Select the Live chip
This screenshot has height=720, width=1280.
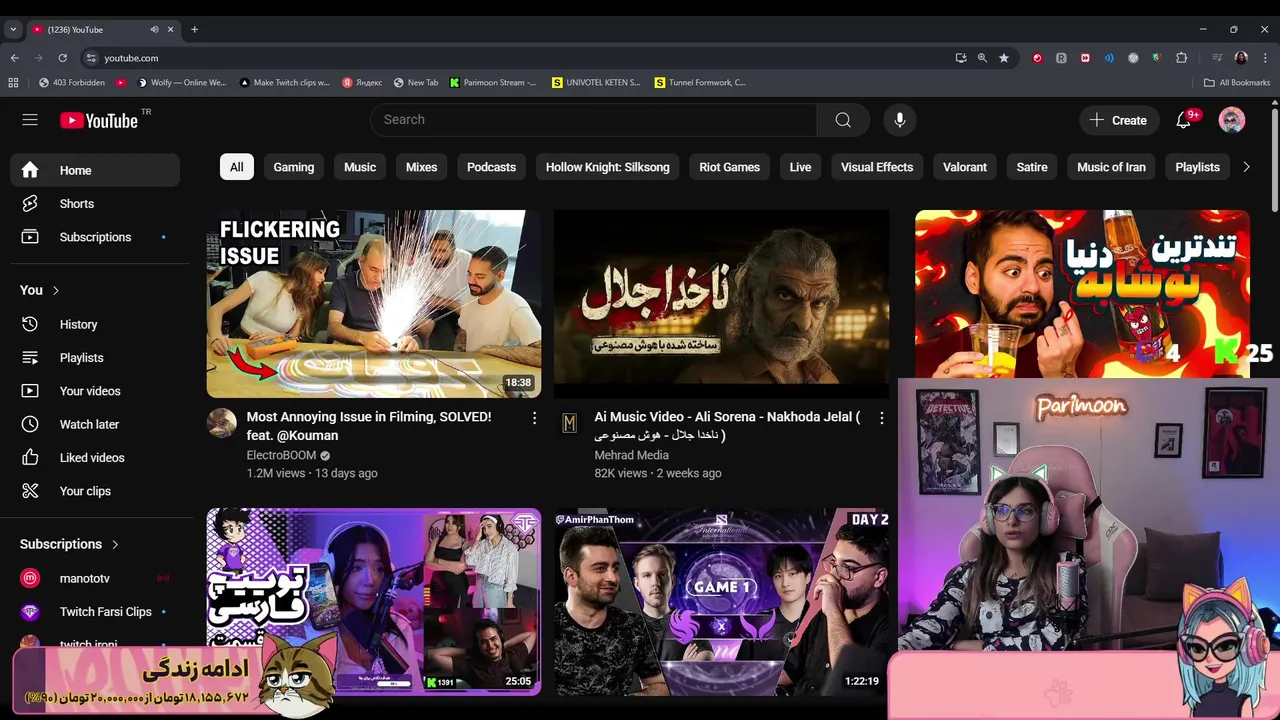click(x=800, y=167)
